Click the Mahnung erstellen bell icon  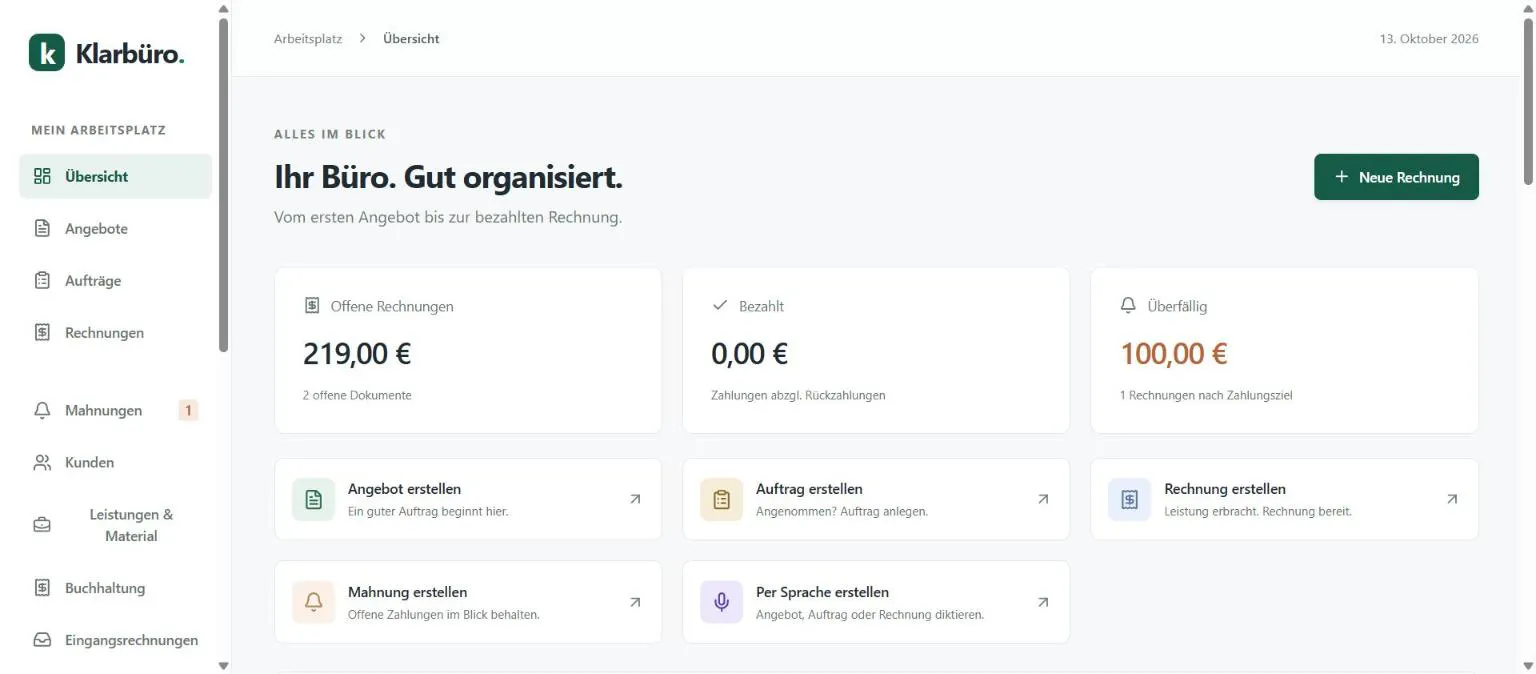(313, 602)
